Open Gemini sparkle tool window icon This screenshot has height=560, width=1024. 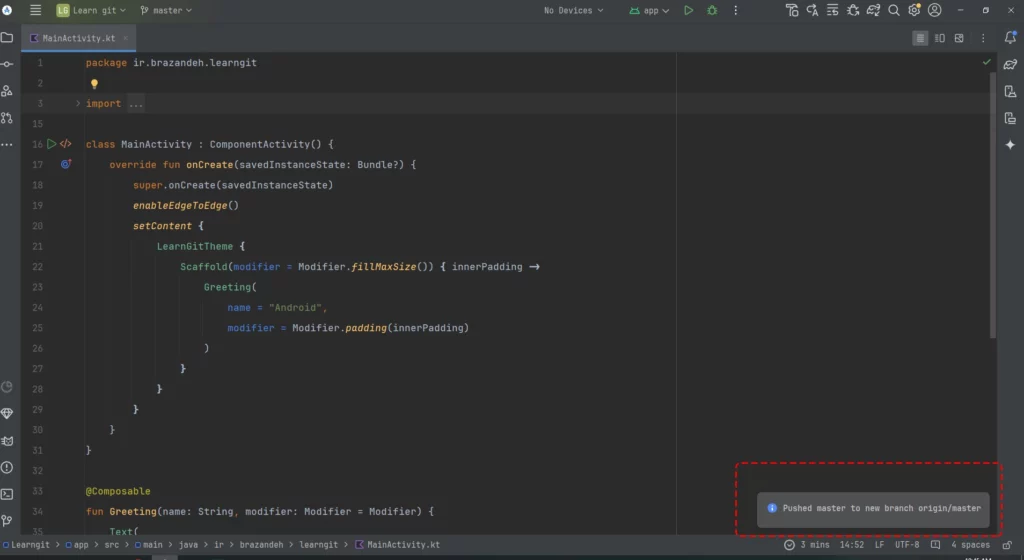[x=1010, y=145]
